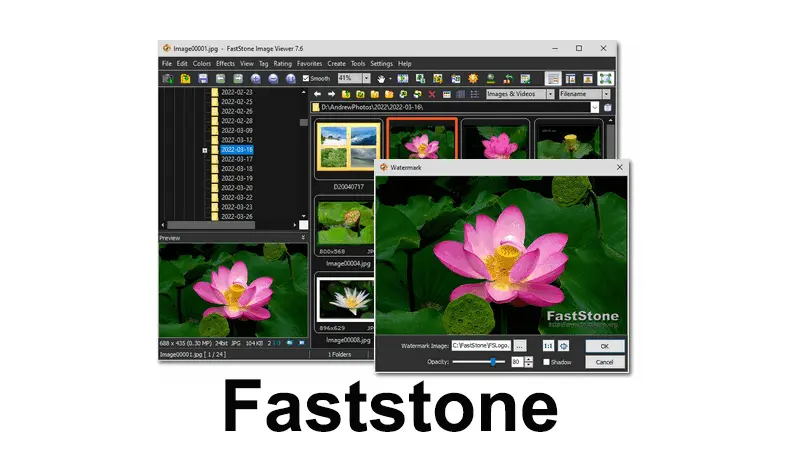
Task: Open the File menu
Action: coord(167,64)
